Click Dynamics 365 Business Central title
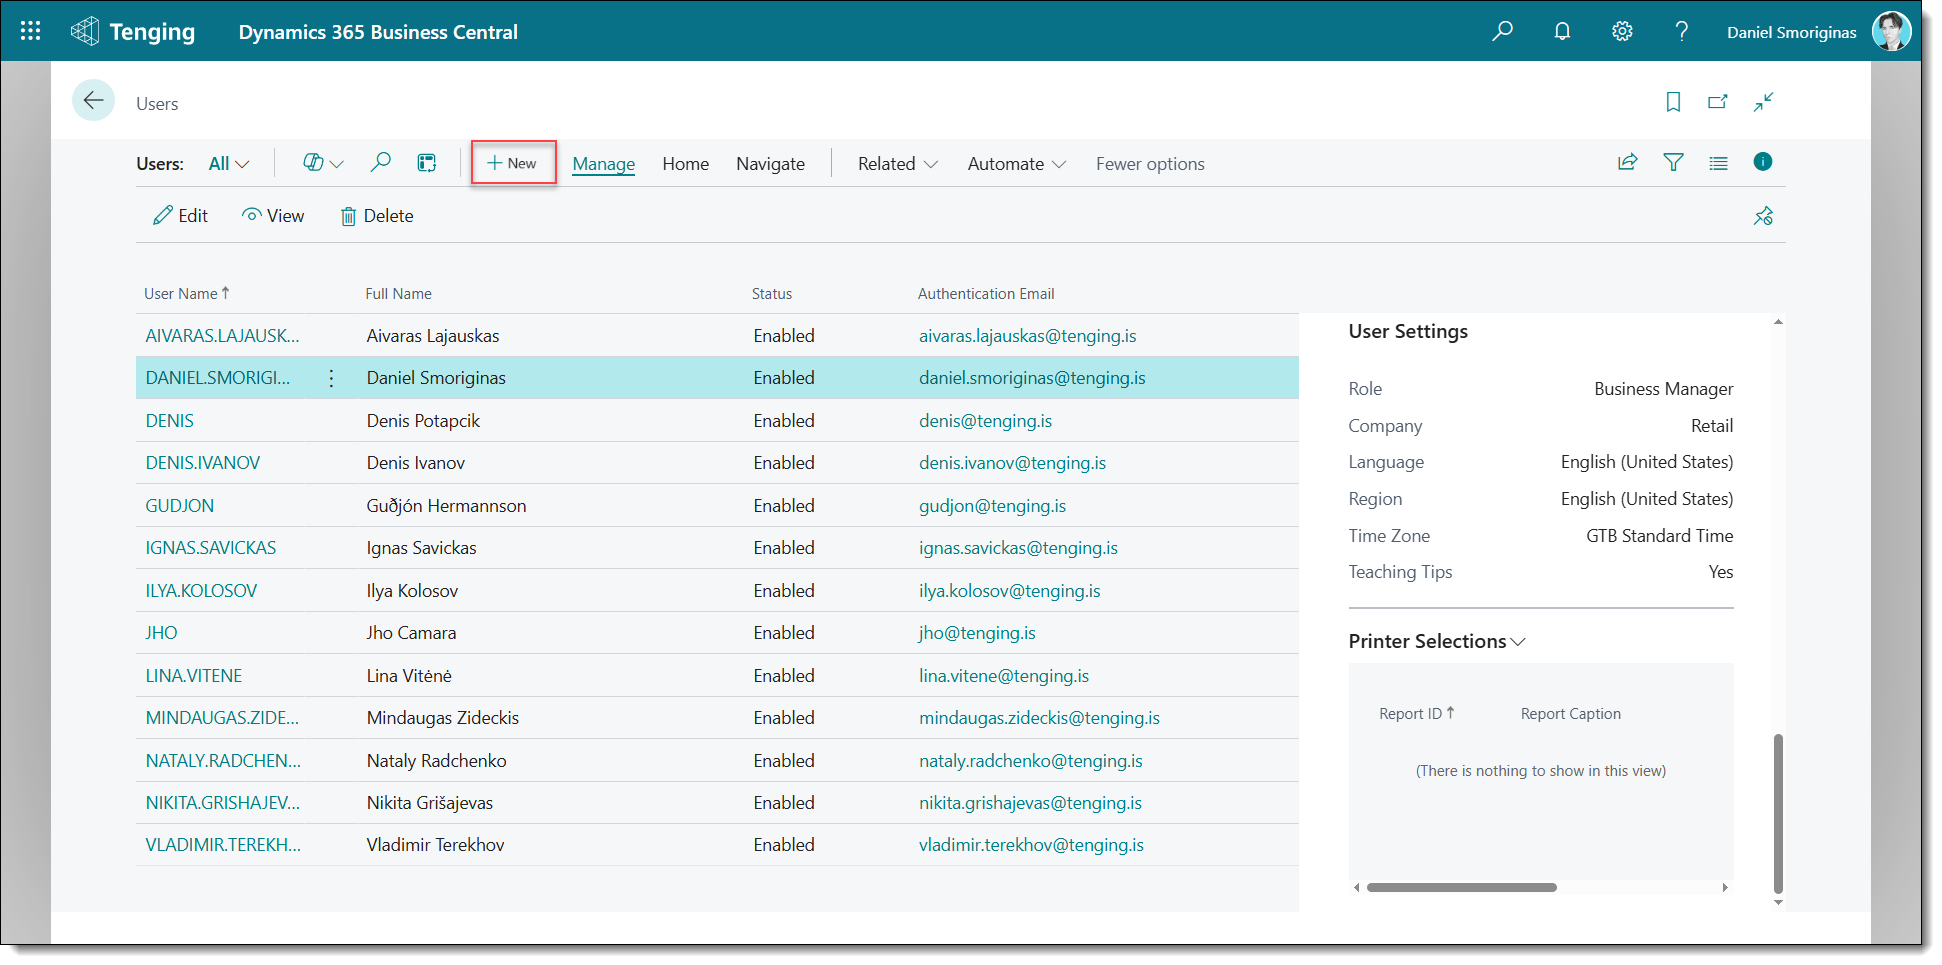 coord(378,32)
